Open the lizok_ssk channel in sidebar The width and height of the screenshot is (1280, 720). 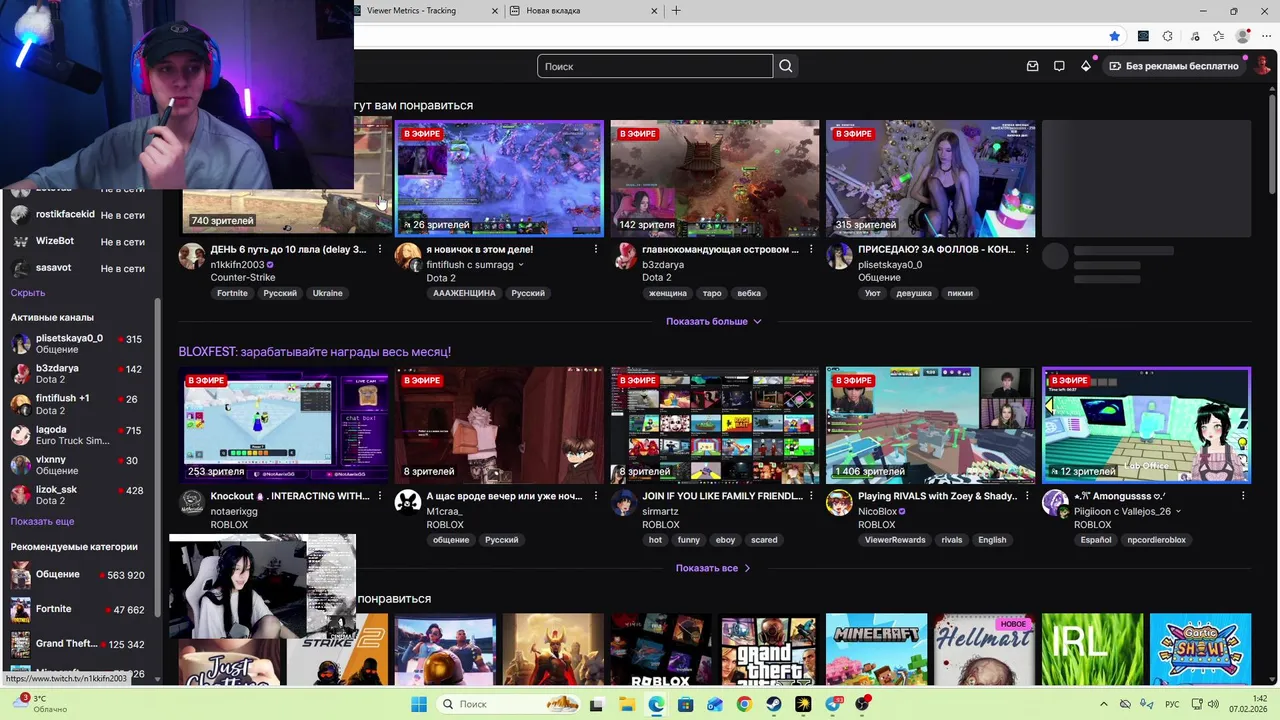coord(79,495)
